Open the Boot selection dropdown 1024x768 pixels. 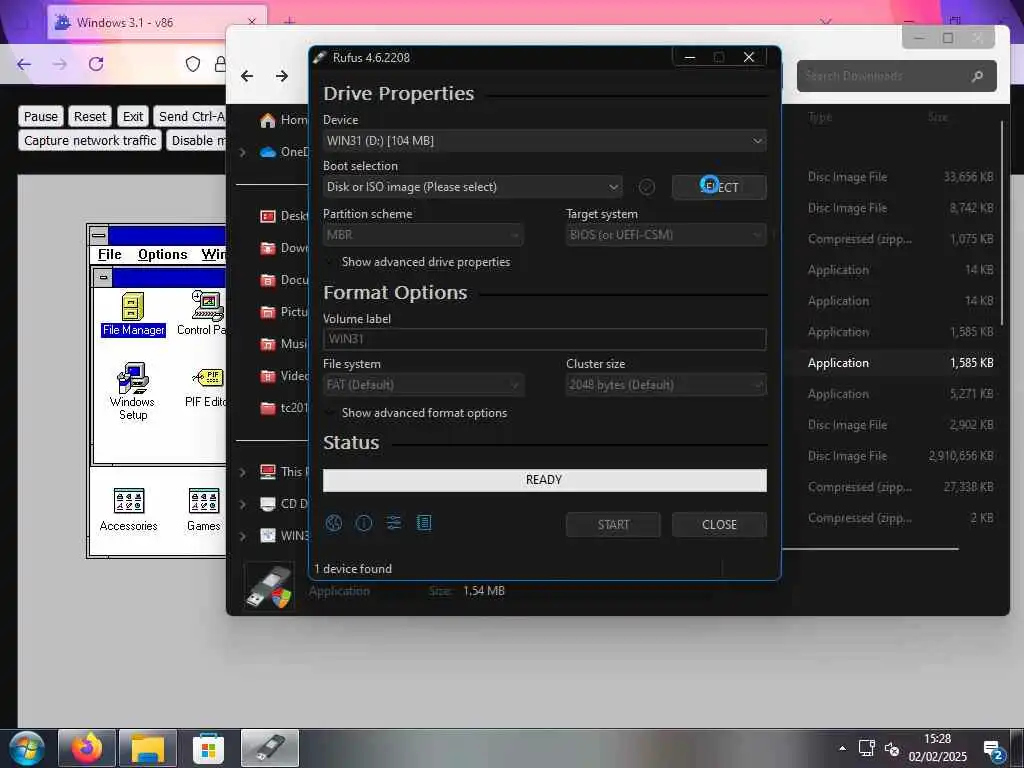[x=472, y=187]
